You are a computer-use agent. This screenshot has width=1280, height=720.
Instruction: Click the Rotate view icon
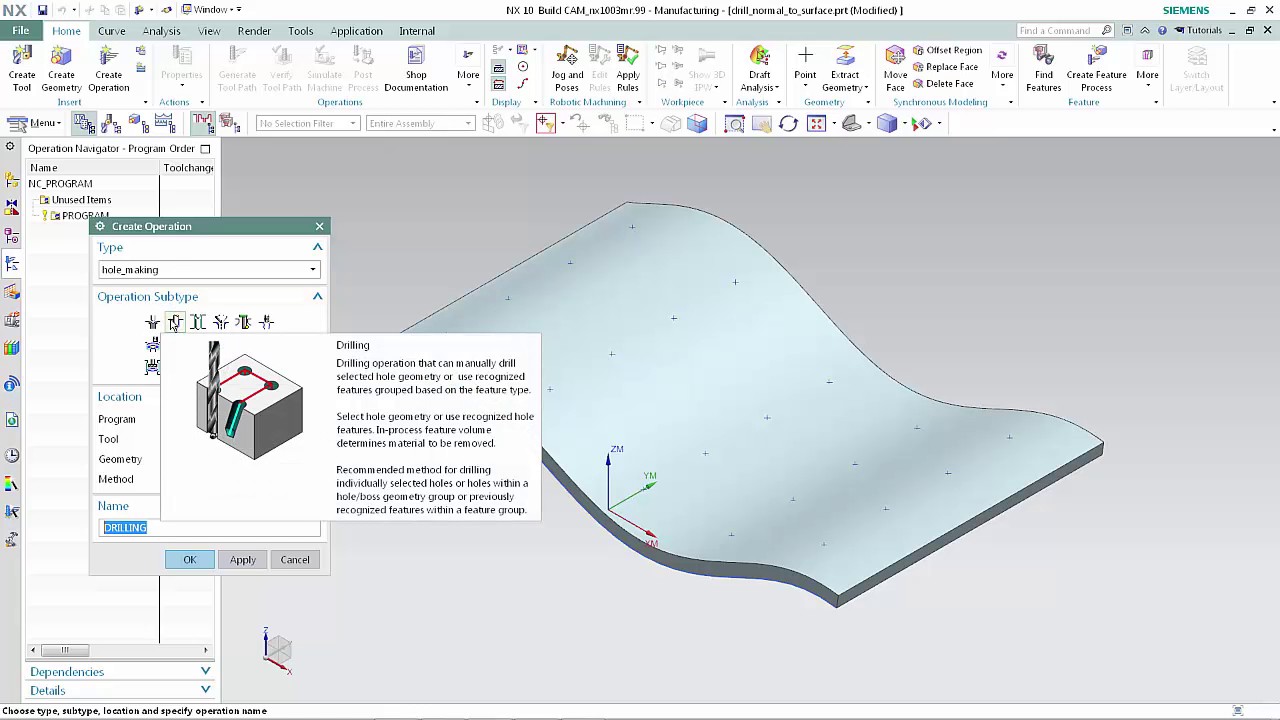tap(788, 124)
